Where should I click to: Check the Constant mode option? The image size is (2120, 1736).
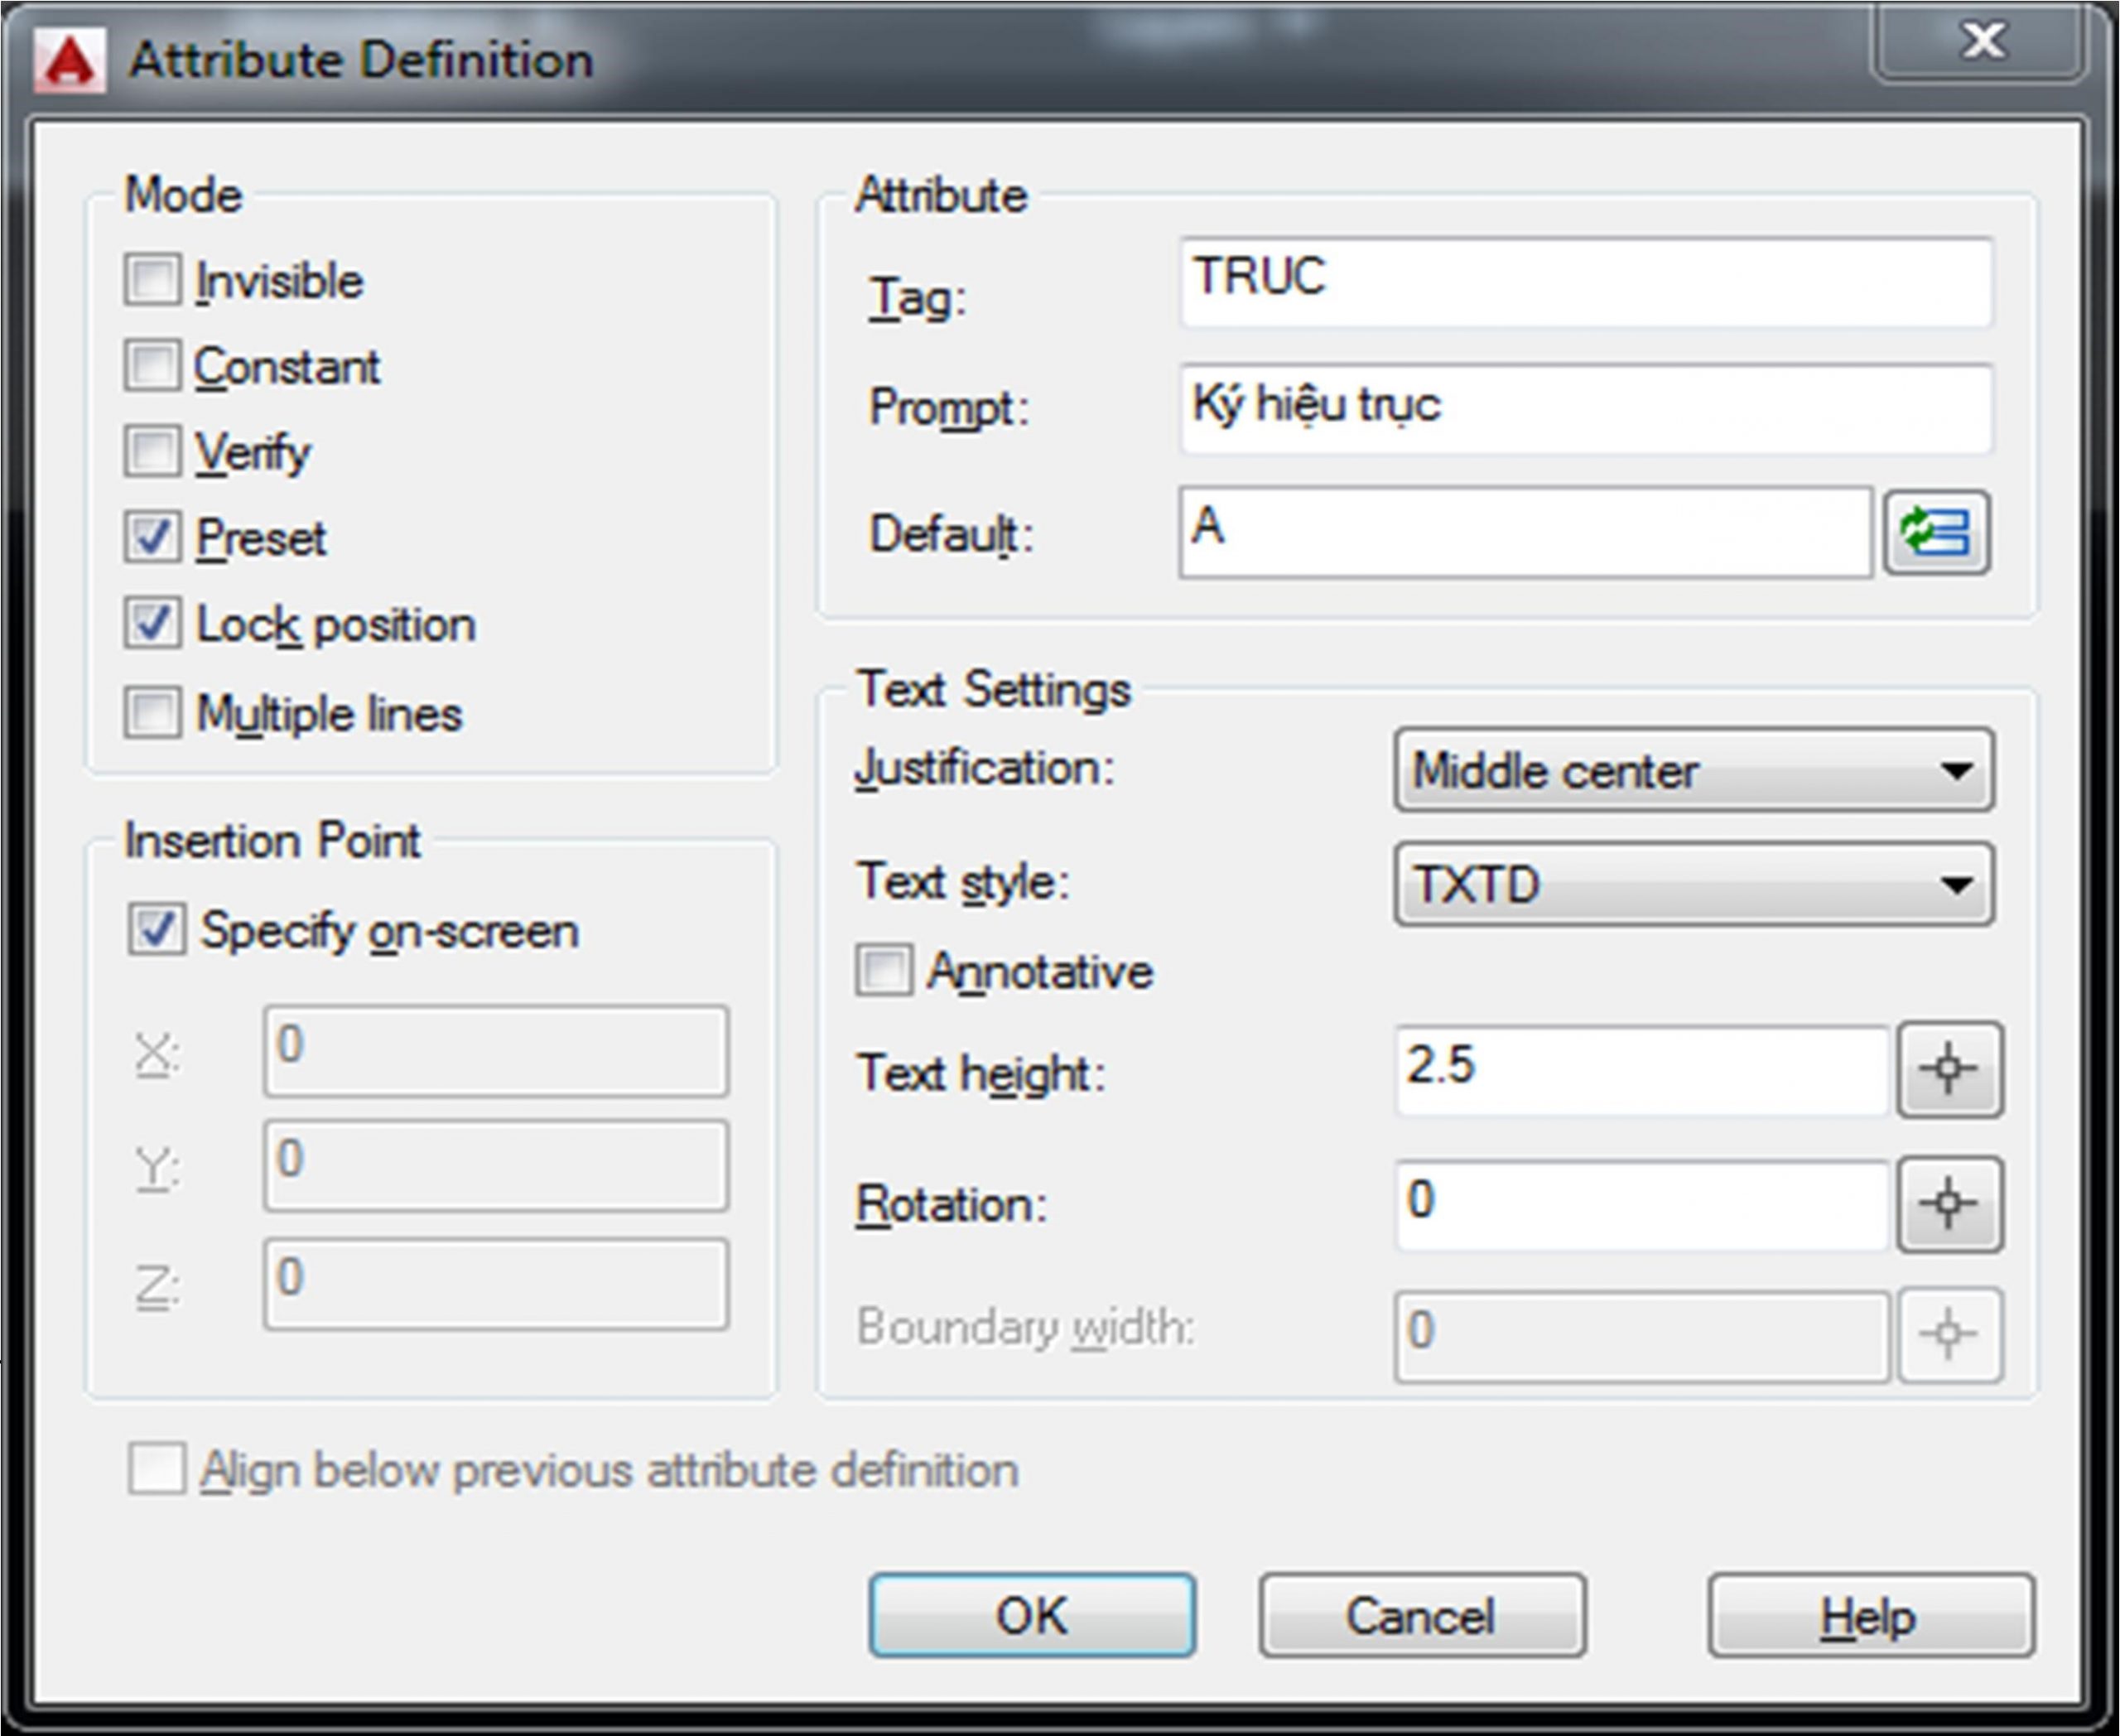click(152, 365)
